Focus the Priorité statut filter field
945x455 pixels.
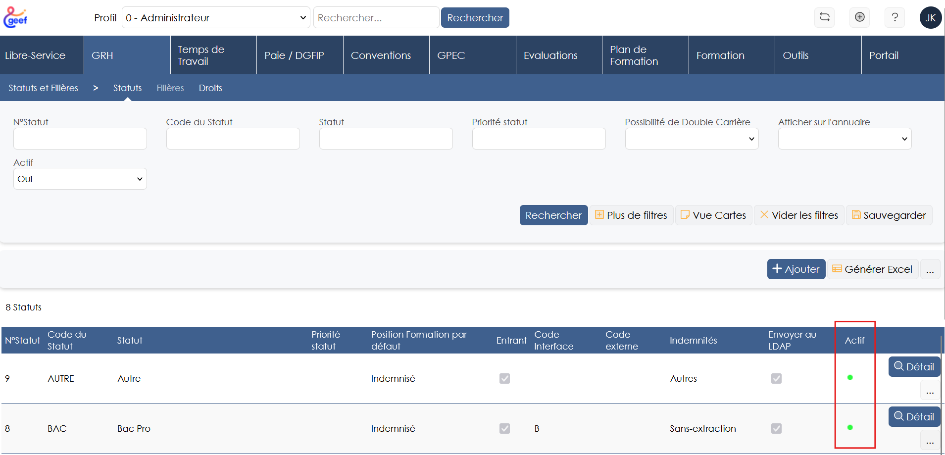(x=539, y=139)
